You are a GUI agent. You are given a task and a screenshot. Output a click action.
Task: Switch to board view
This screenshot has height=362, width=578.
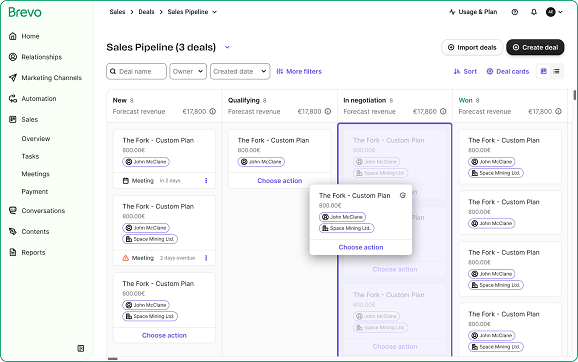pos(543,71)
